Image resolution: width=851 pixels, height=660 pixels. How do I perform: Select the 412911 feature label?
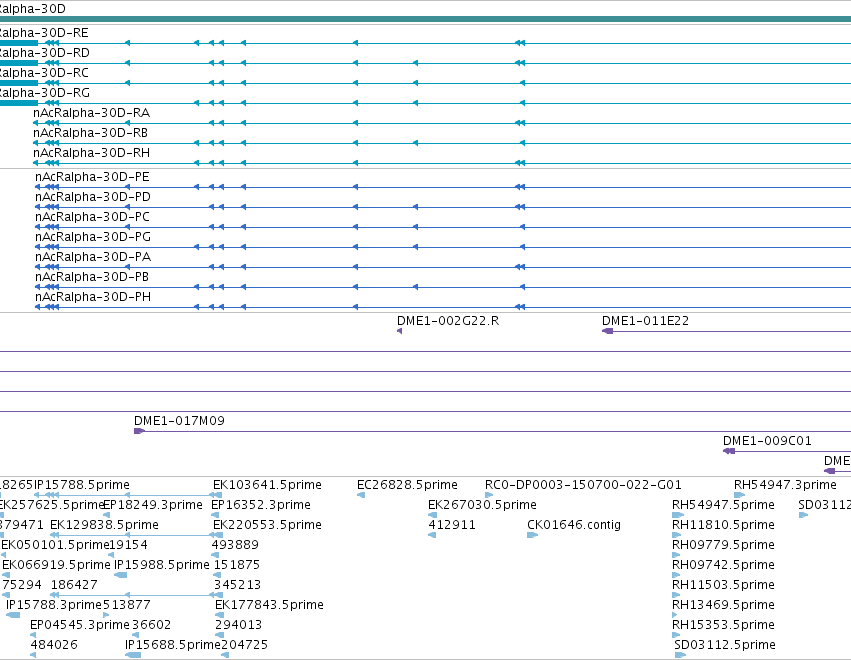[452, 525]
